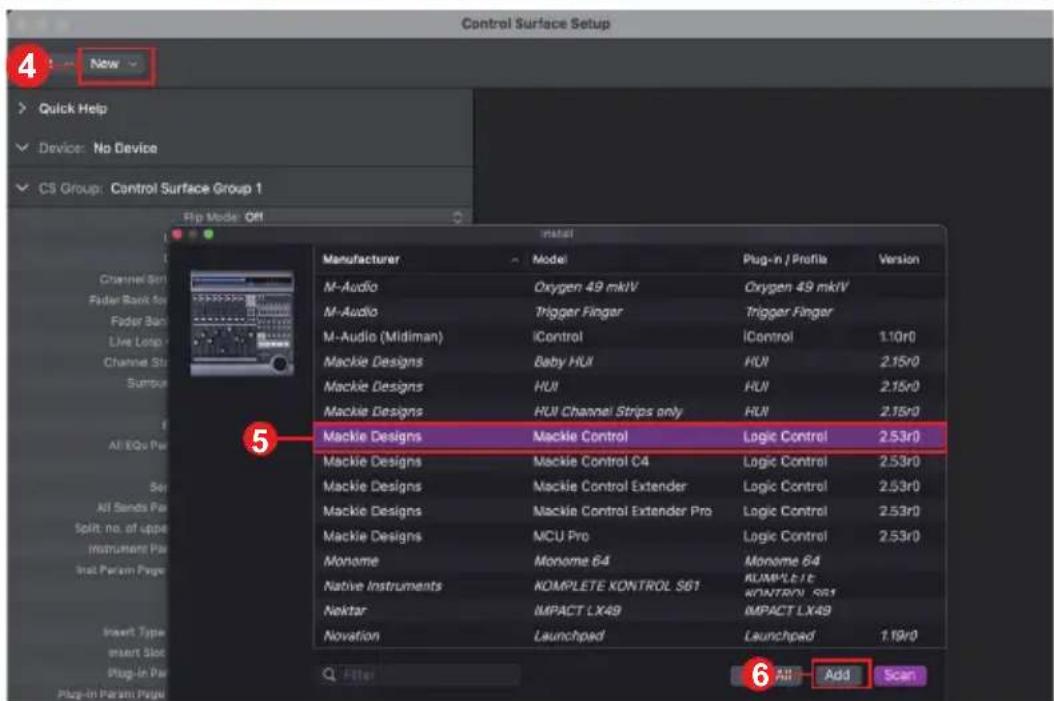1054x701 pixels.
Task: Click the Add button
Action: click(x=838, y=675)
